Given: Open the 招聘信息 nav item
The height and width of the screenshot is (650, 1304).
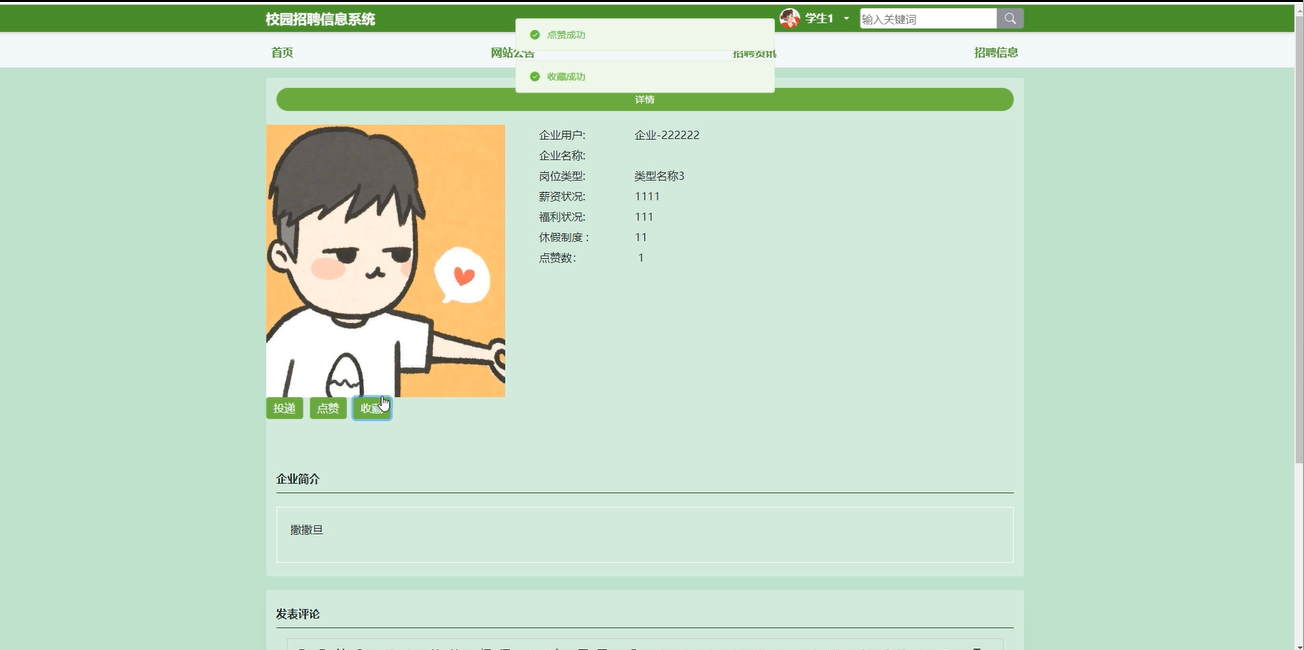Looking at the screenshot, I should click(996, 53).
